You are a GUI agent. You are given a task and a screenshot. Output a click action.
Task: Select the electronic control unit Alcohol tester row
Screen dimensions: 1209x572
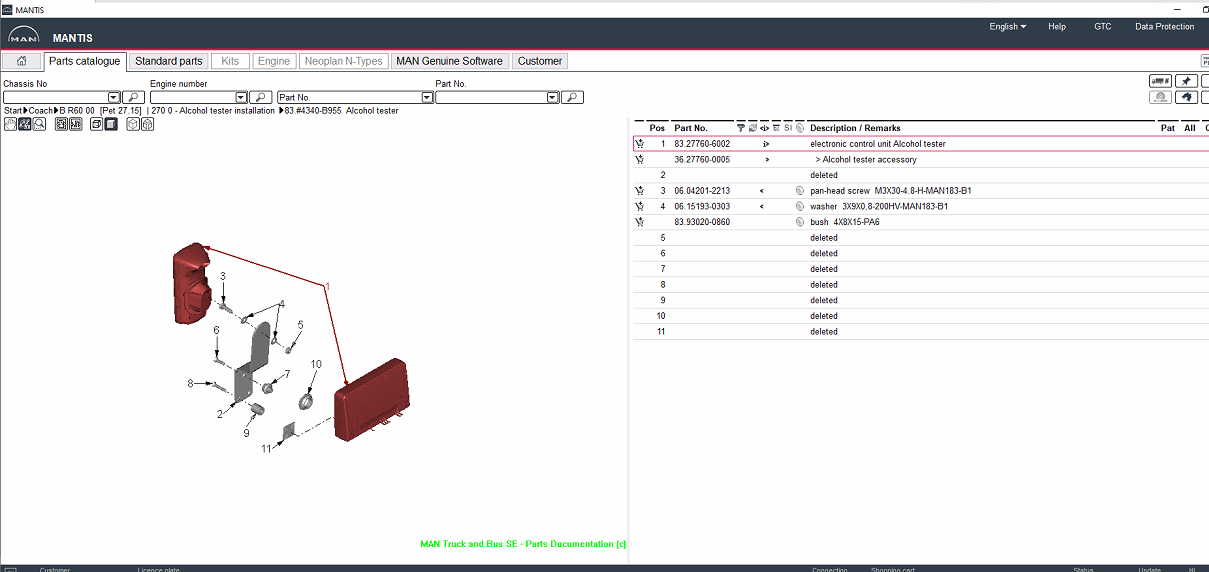pos(920,144)
